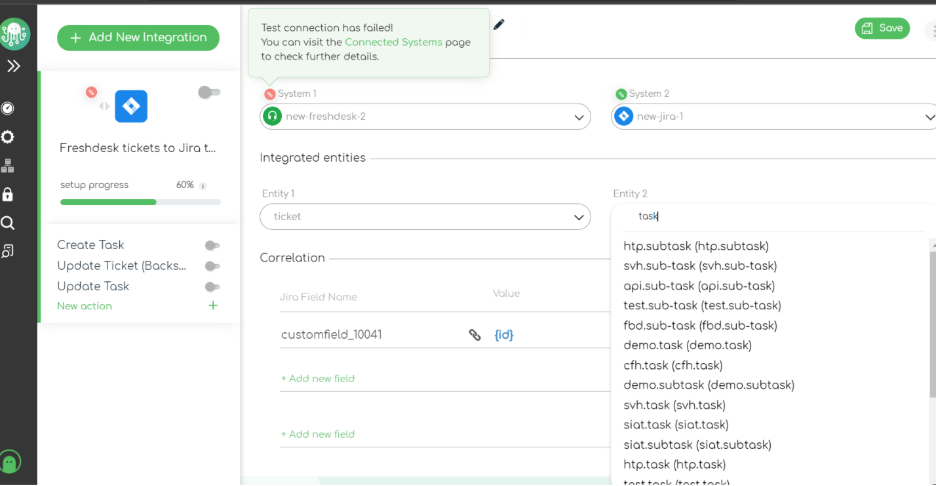This screenshot has height=486, width=936.
Task: Open the logs search icon in sidebar
Action: point(8,251)
